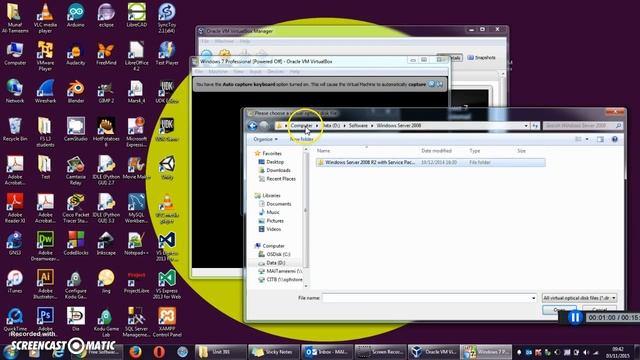The height and width of the screenshot is (360, 640).
Task: Expand the address bar history dropdown
Action: (526, 126)
